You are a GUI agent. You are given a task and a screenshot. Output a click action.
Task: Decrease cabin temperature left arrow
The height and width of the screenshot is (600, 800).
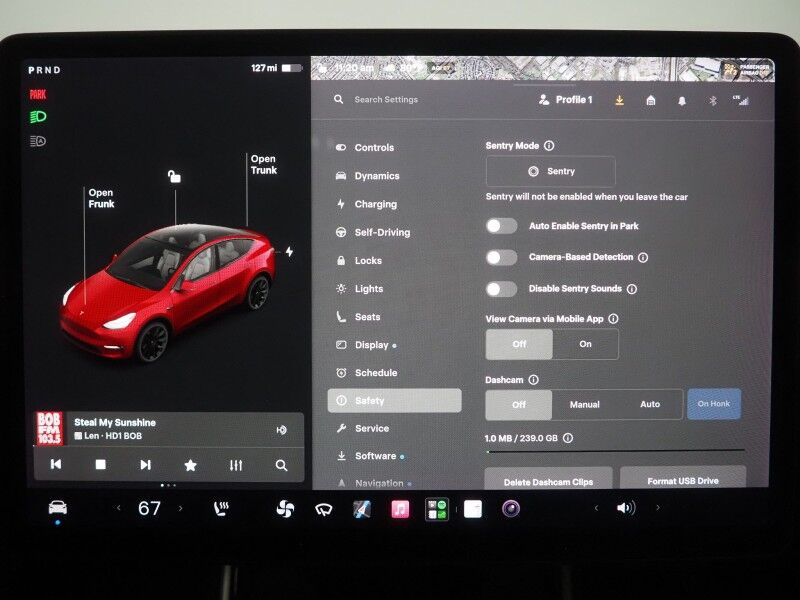pos(119,508)
